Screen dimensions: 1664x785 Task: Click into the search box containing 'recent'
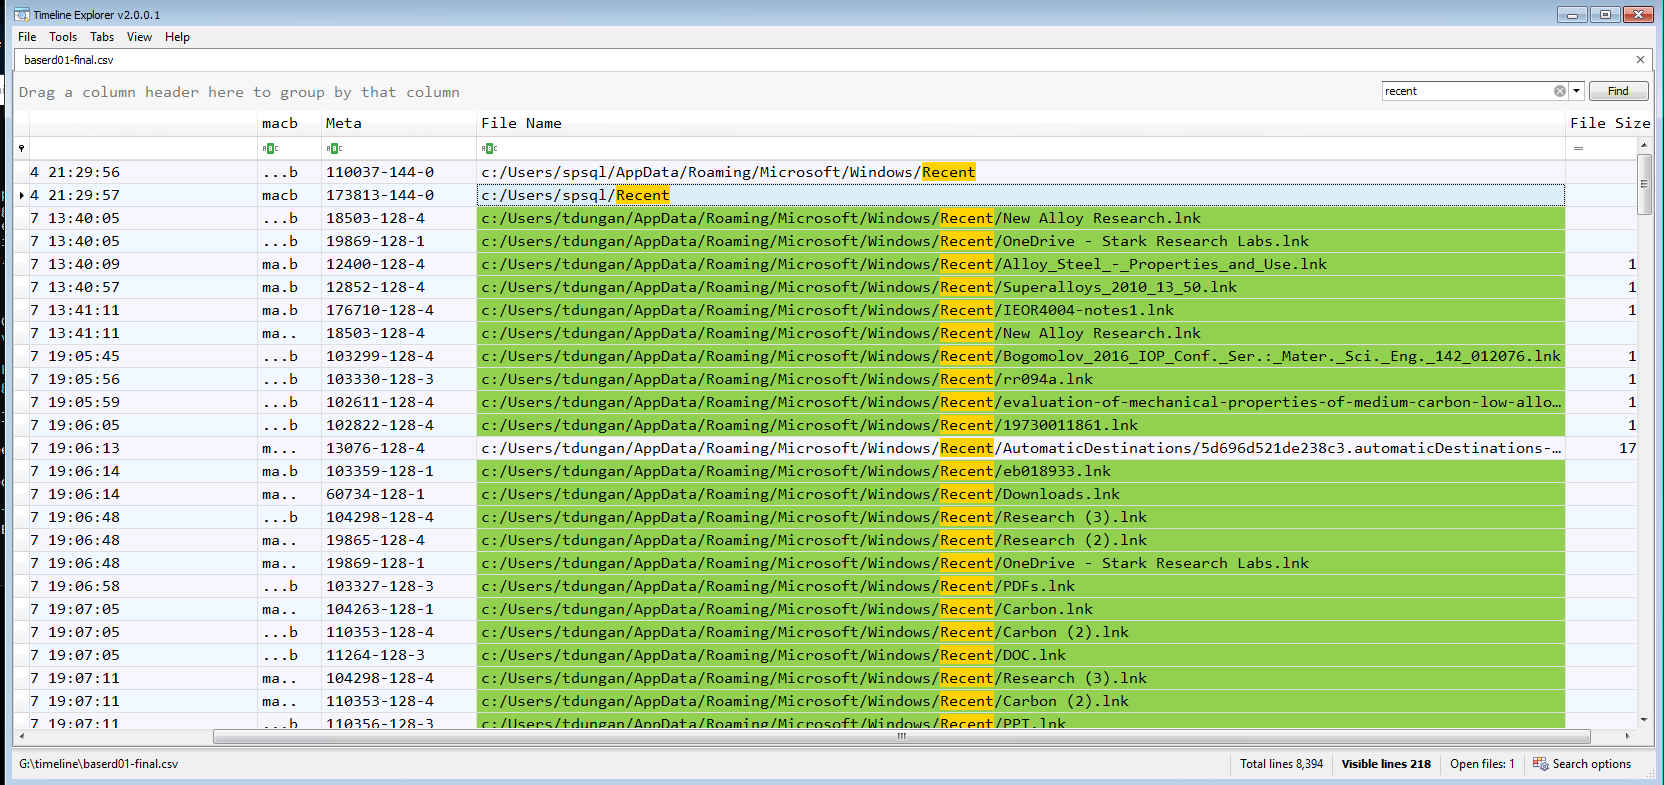tap(1465, 91)
